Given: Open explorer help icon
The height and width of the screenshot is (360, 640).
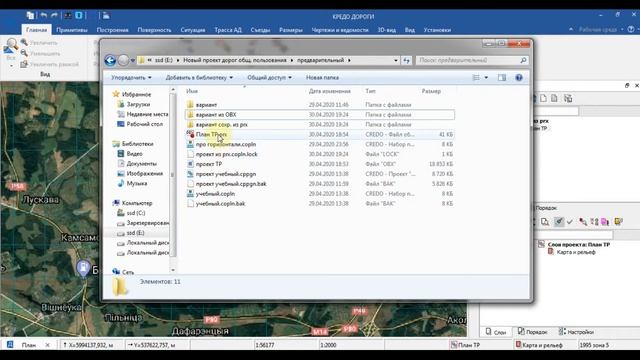Looking at the screenshot, I should tap(518, 78).
